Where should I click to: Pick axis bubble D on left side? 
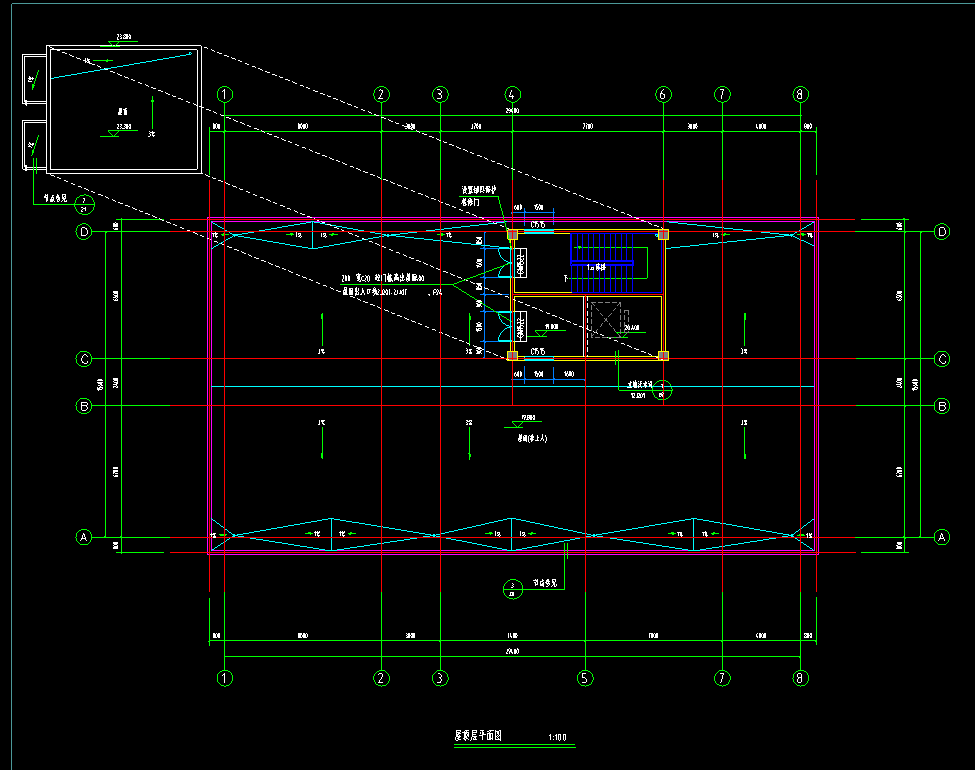click(84, 232)
